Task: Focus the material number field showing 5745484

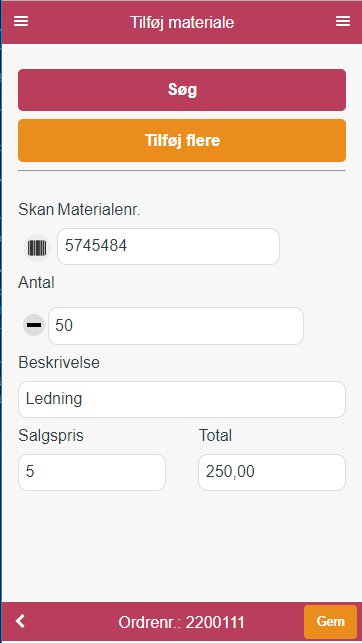Action: 168,246
